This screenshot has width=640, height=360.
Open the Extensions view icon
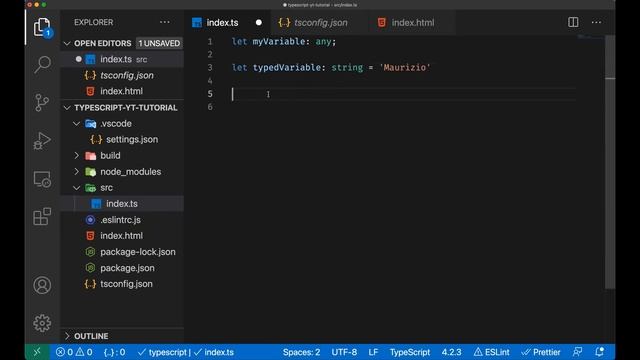point(42,217)
